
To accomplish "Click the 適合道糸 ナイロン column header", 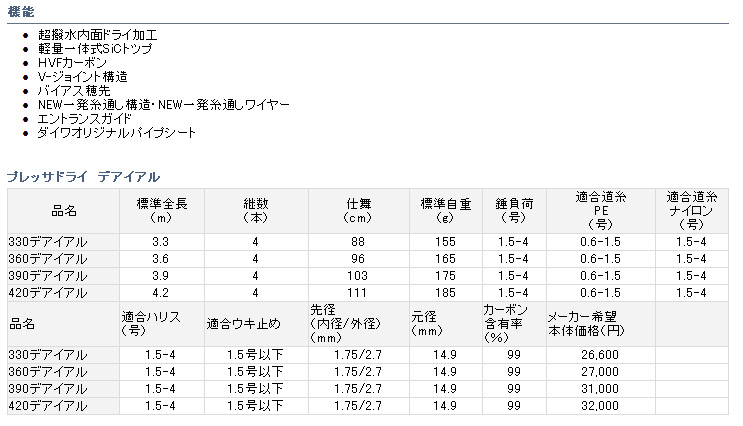I will click(691, 211).
